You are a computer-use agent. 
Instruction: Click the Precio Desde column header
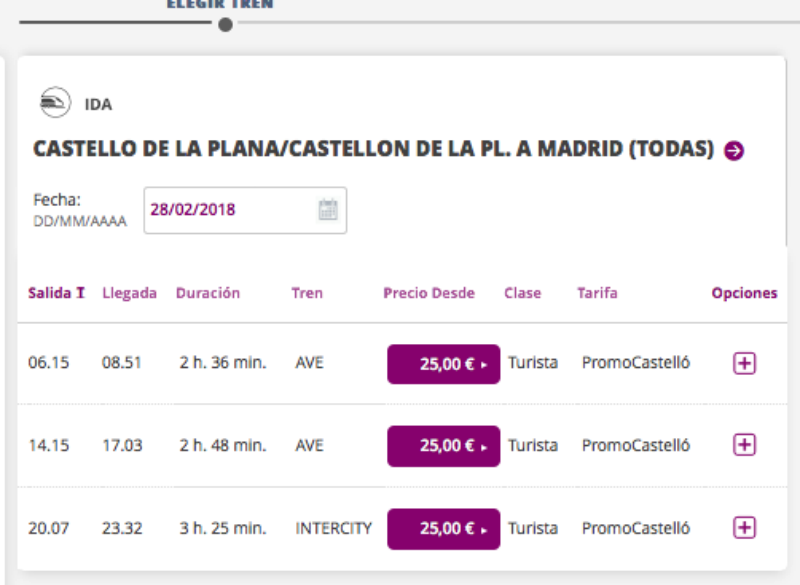pos(429,293)
